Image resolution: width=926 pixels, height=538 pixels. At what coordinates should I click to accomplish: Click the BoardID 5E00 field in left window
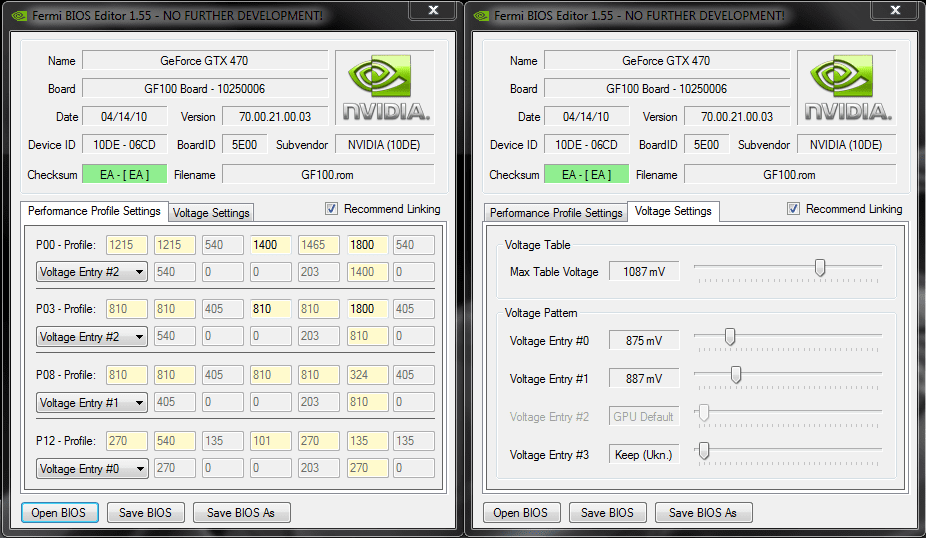click(x=244, y=145)
